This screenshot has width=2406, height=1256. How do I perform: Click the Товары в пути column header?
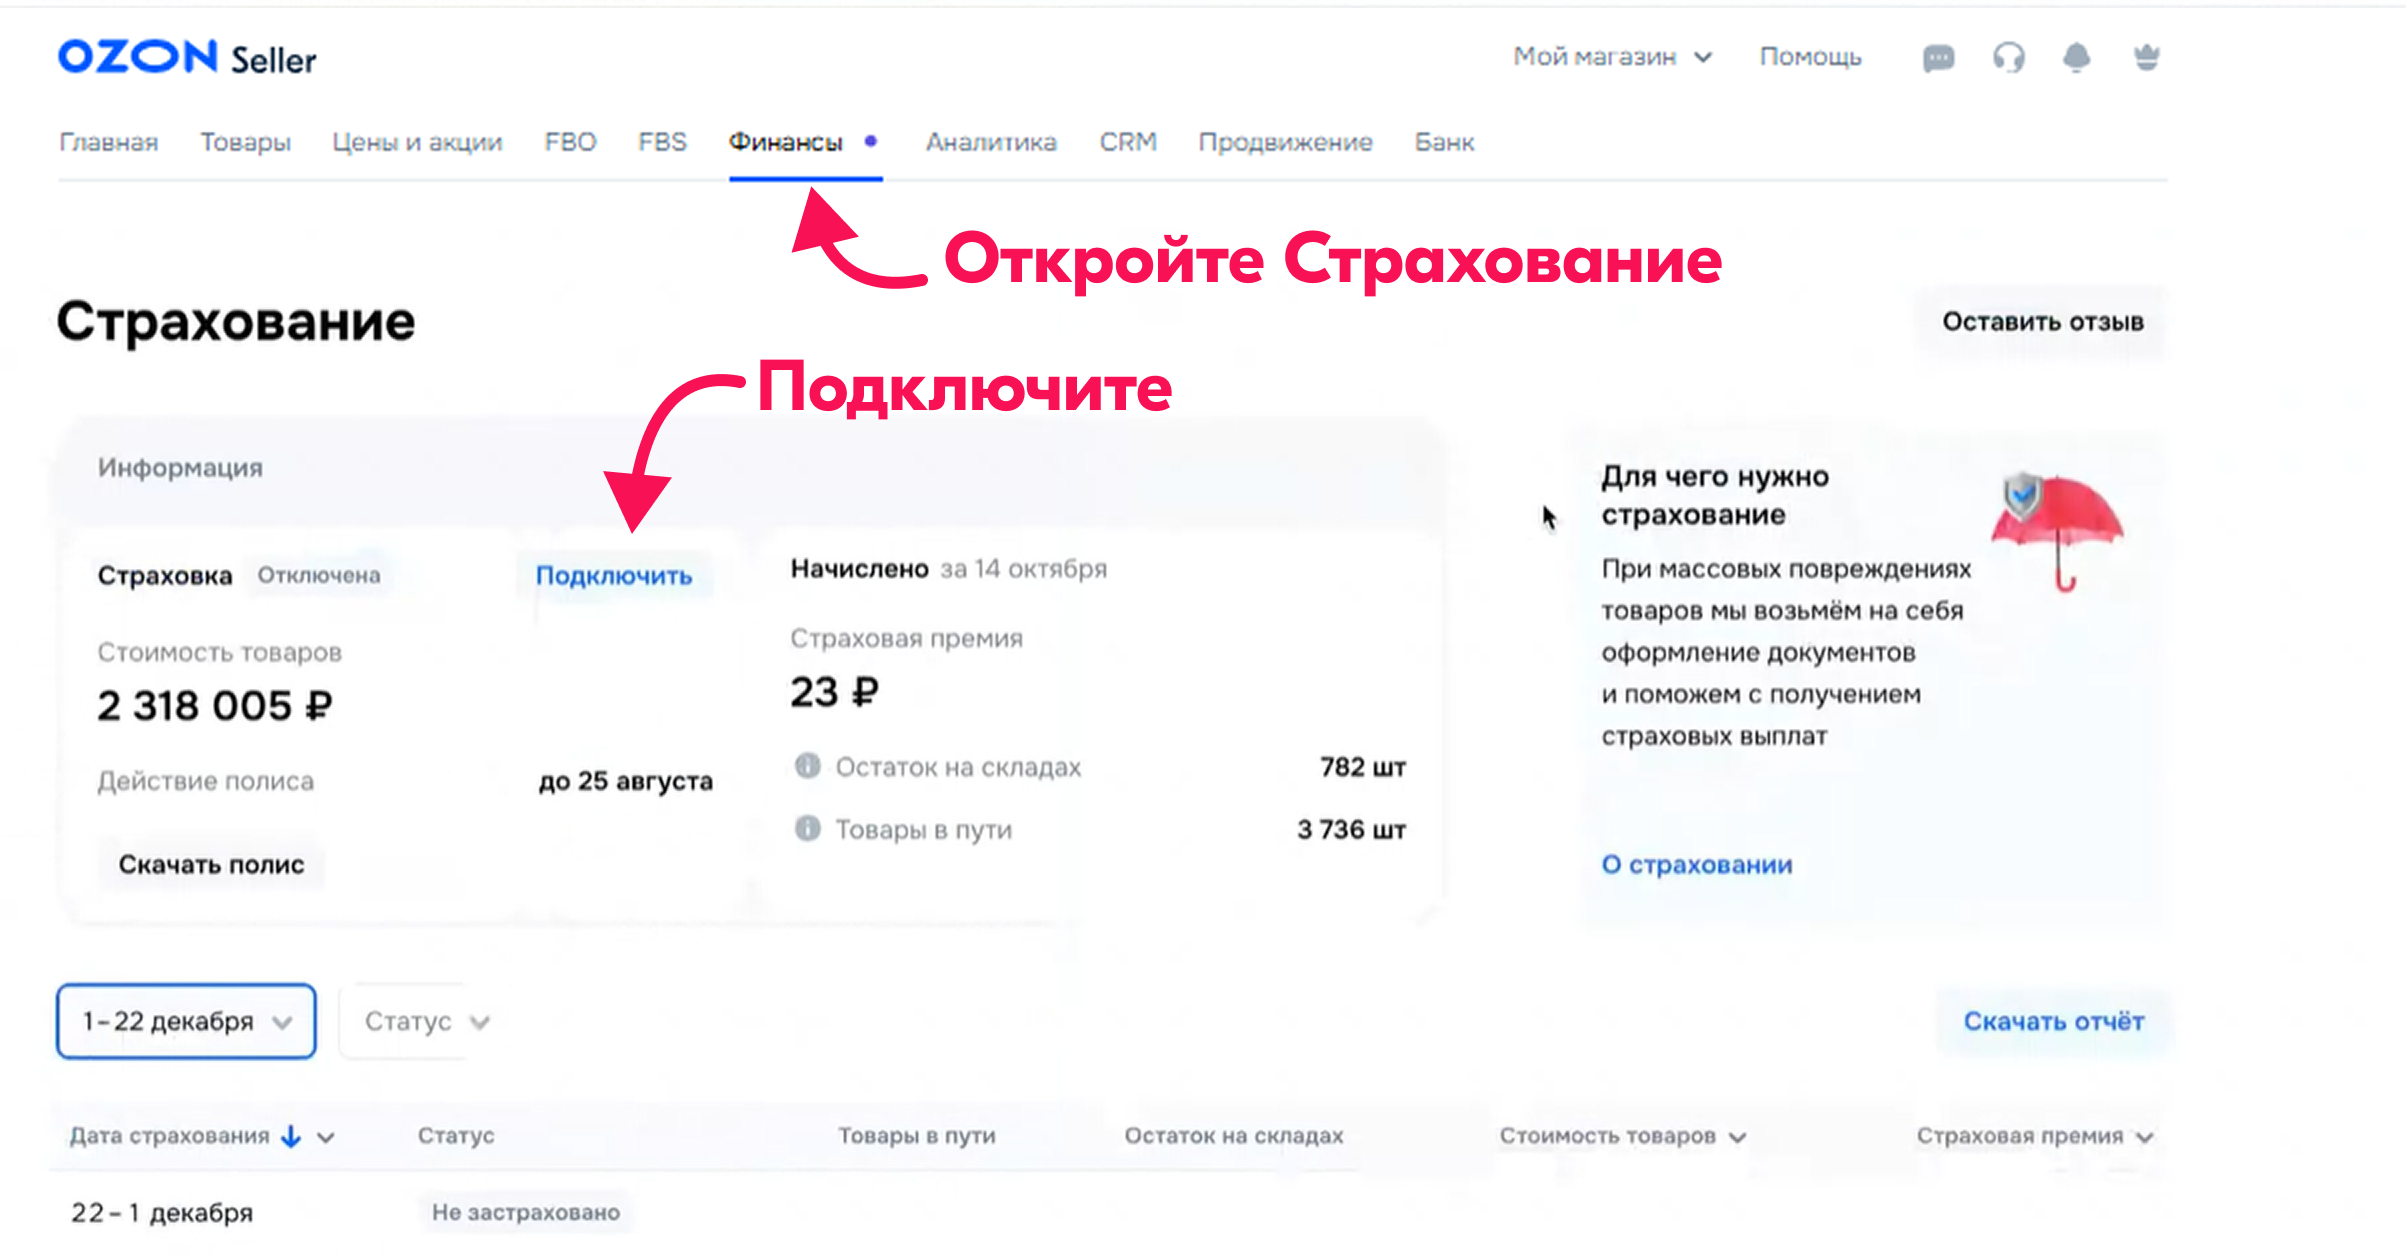coord(917,1136)
